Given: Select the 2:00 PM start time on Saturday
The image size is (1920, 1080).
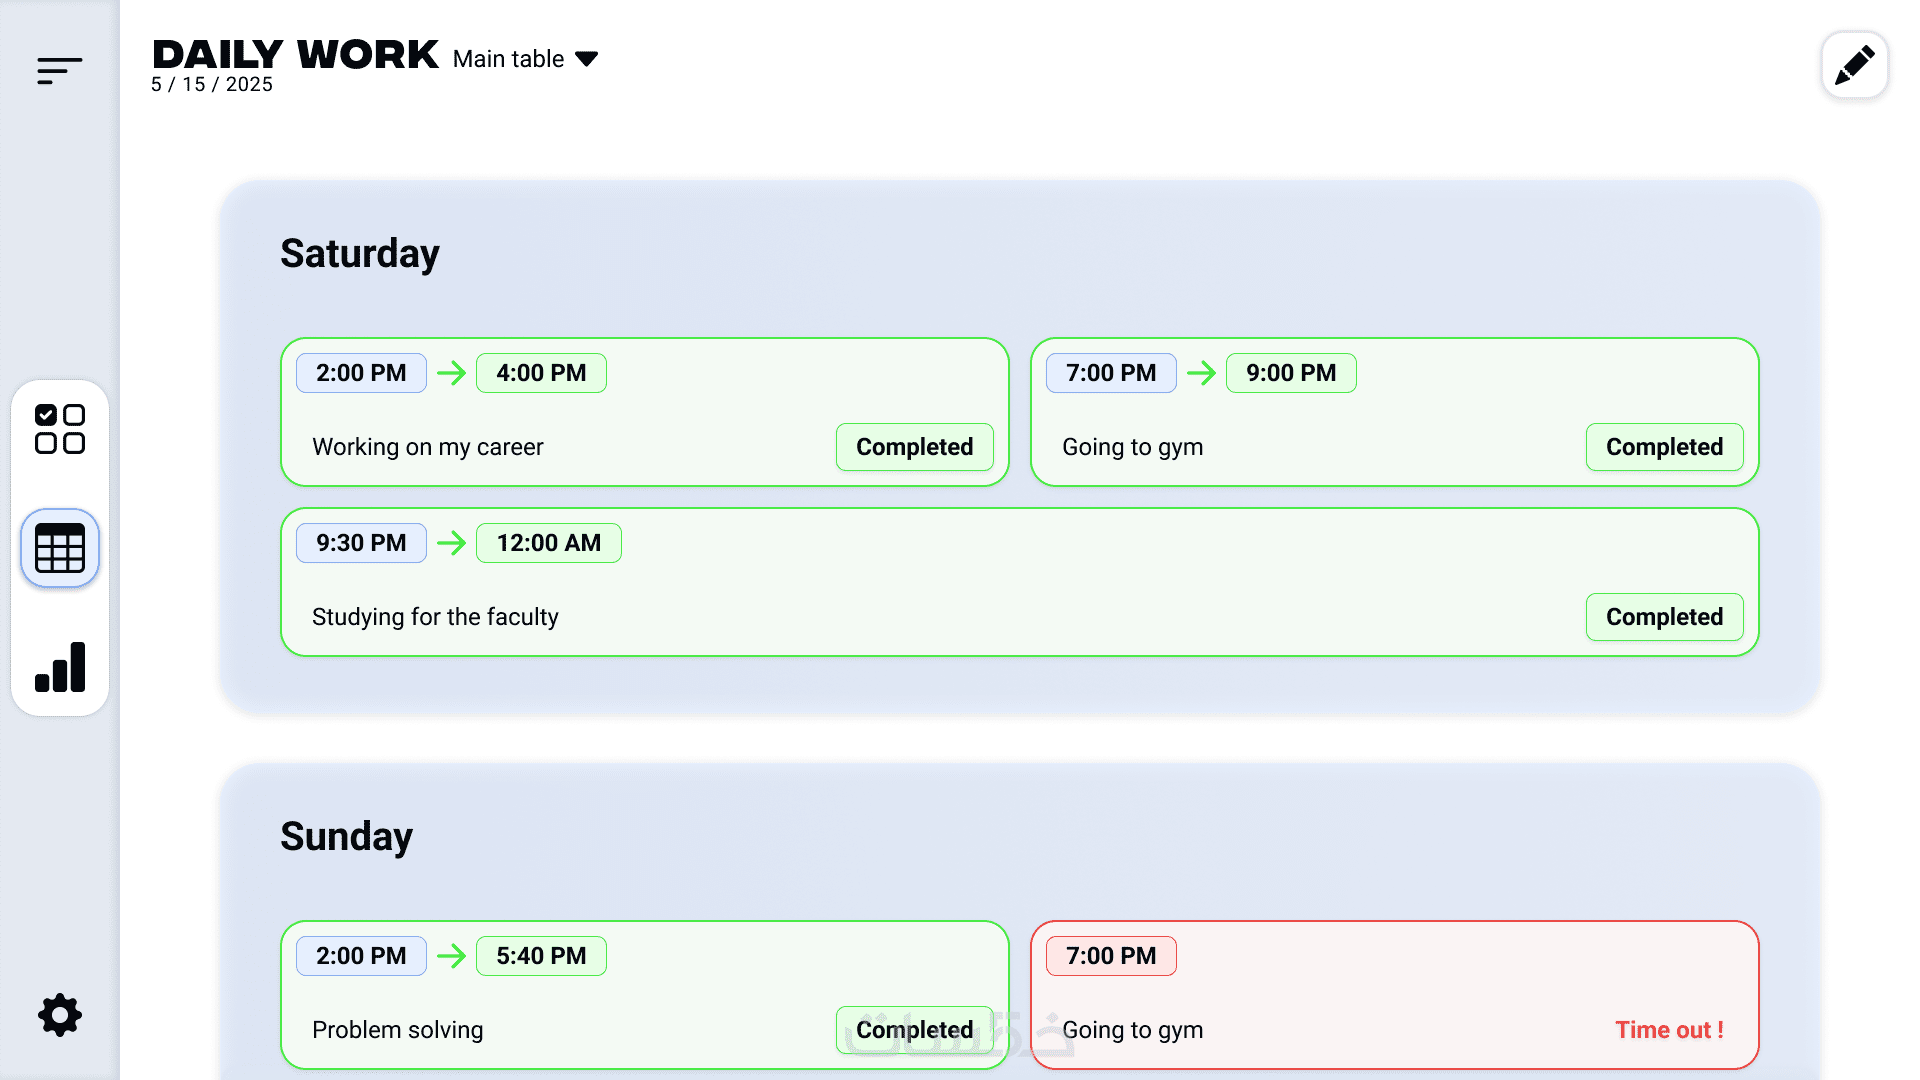Looking at the screenshot, I should tap(361, 373).
